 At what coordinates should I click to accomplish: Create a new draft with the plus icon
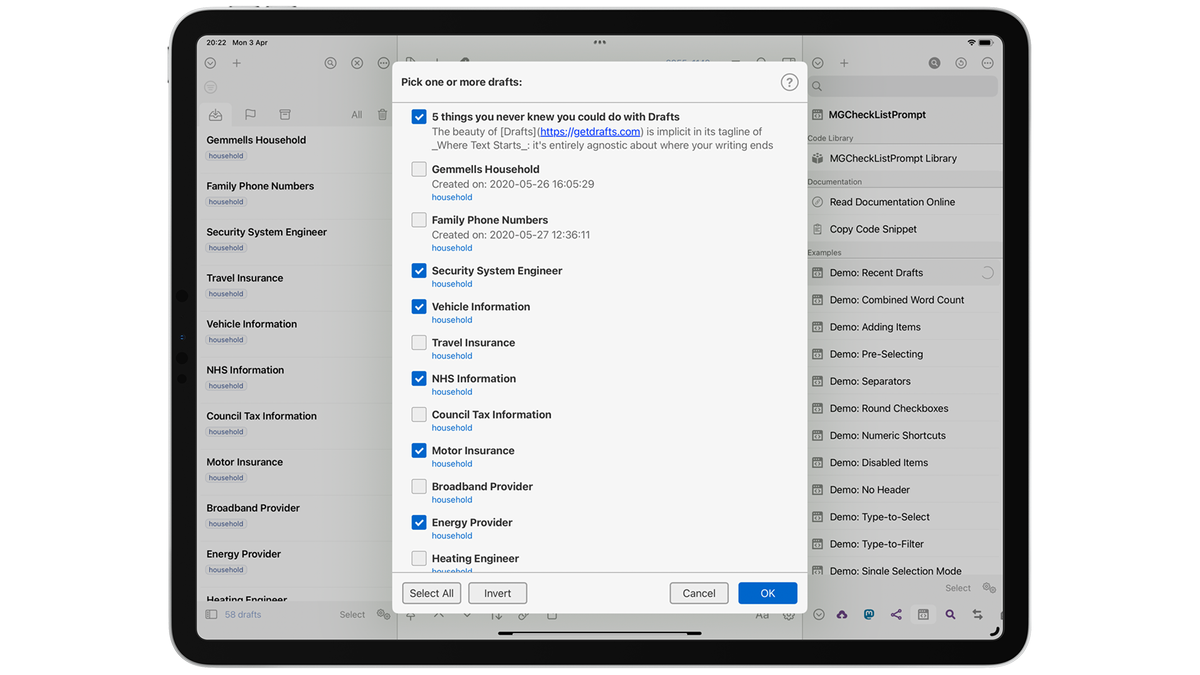[x=236, y=62]
